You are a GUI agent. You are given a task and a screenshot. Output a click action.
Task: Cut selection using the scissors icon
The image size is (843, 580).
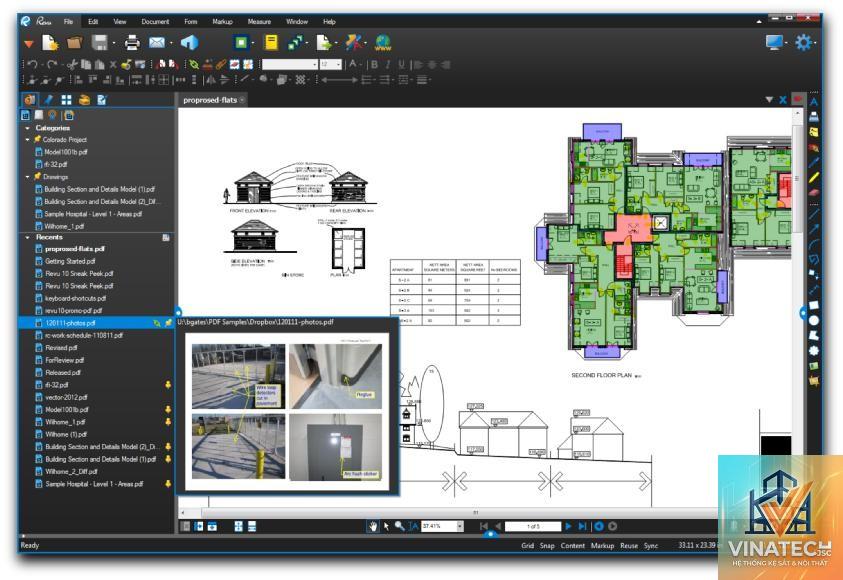(72, 65)
